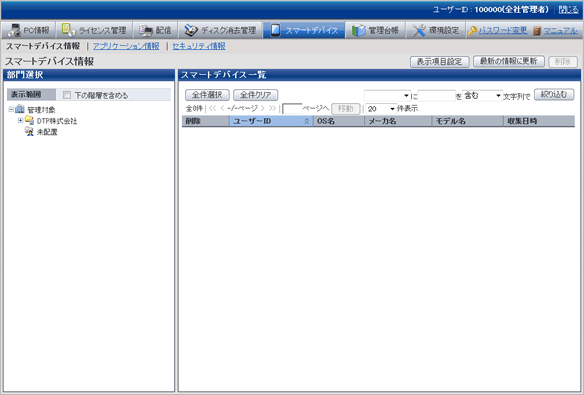The height and width of the screenshot is (395, 584).
Task: Open the 含む condition dropdown
Action: point(482,96)
